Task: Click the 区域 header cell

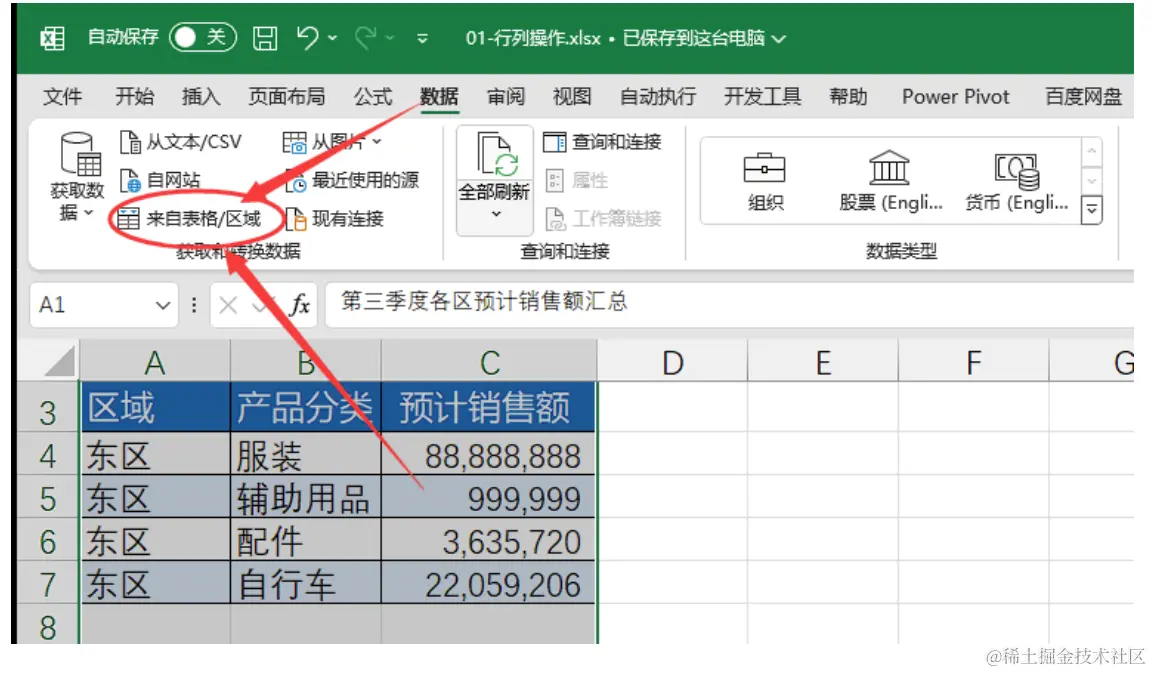Action: [x=155, y=407]
